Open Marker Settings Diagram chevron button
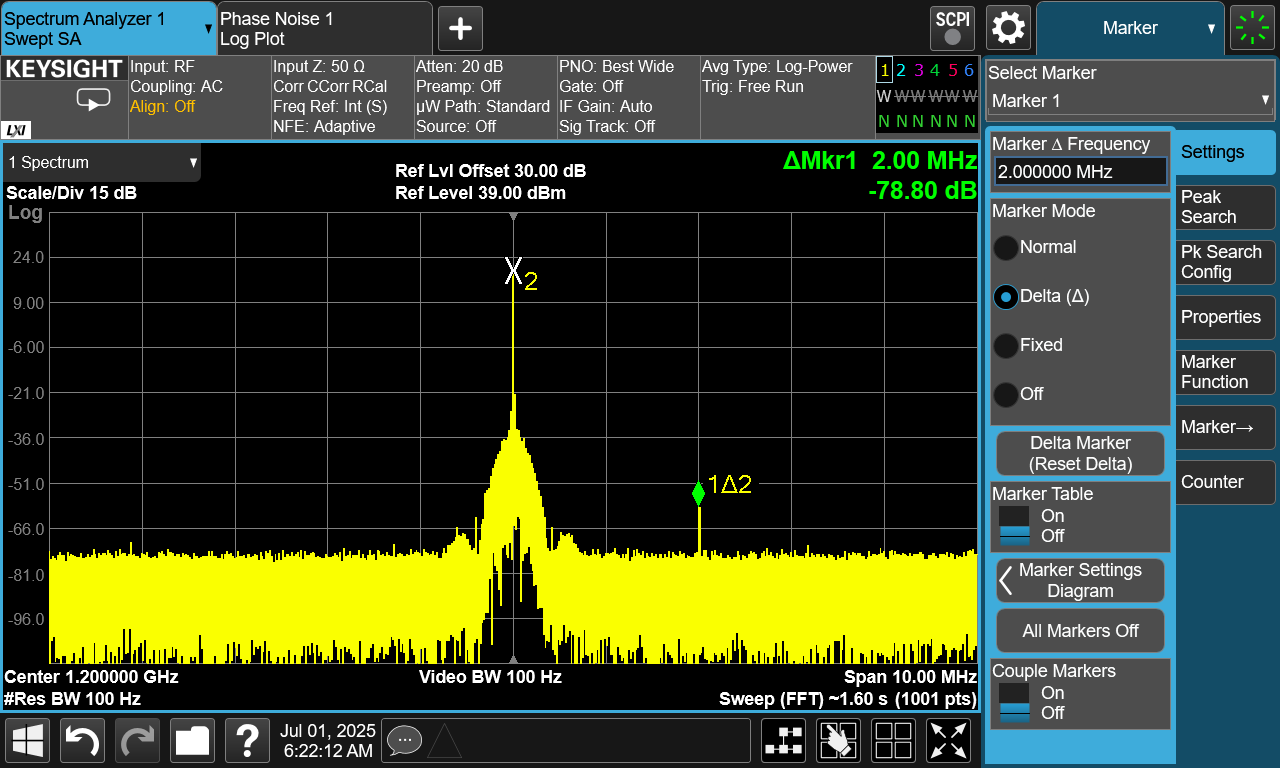This screenshot has width=1280, height=768. 1080,580
